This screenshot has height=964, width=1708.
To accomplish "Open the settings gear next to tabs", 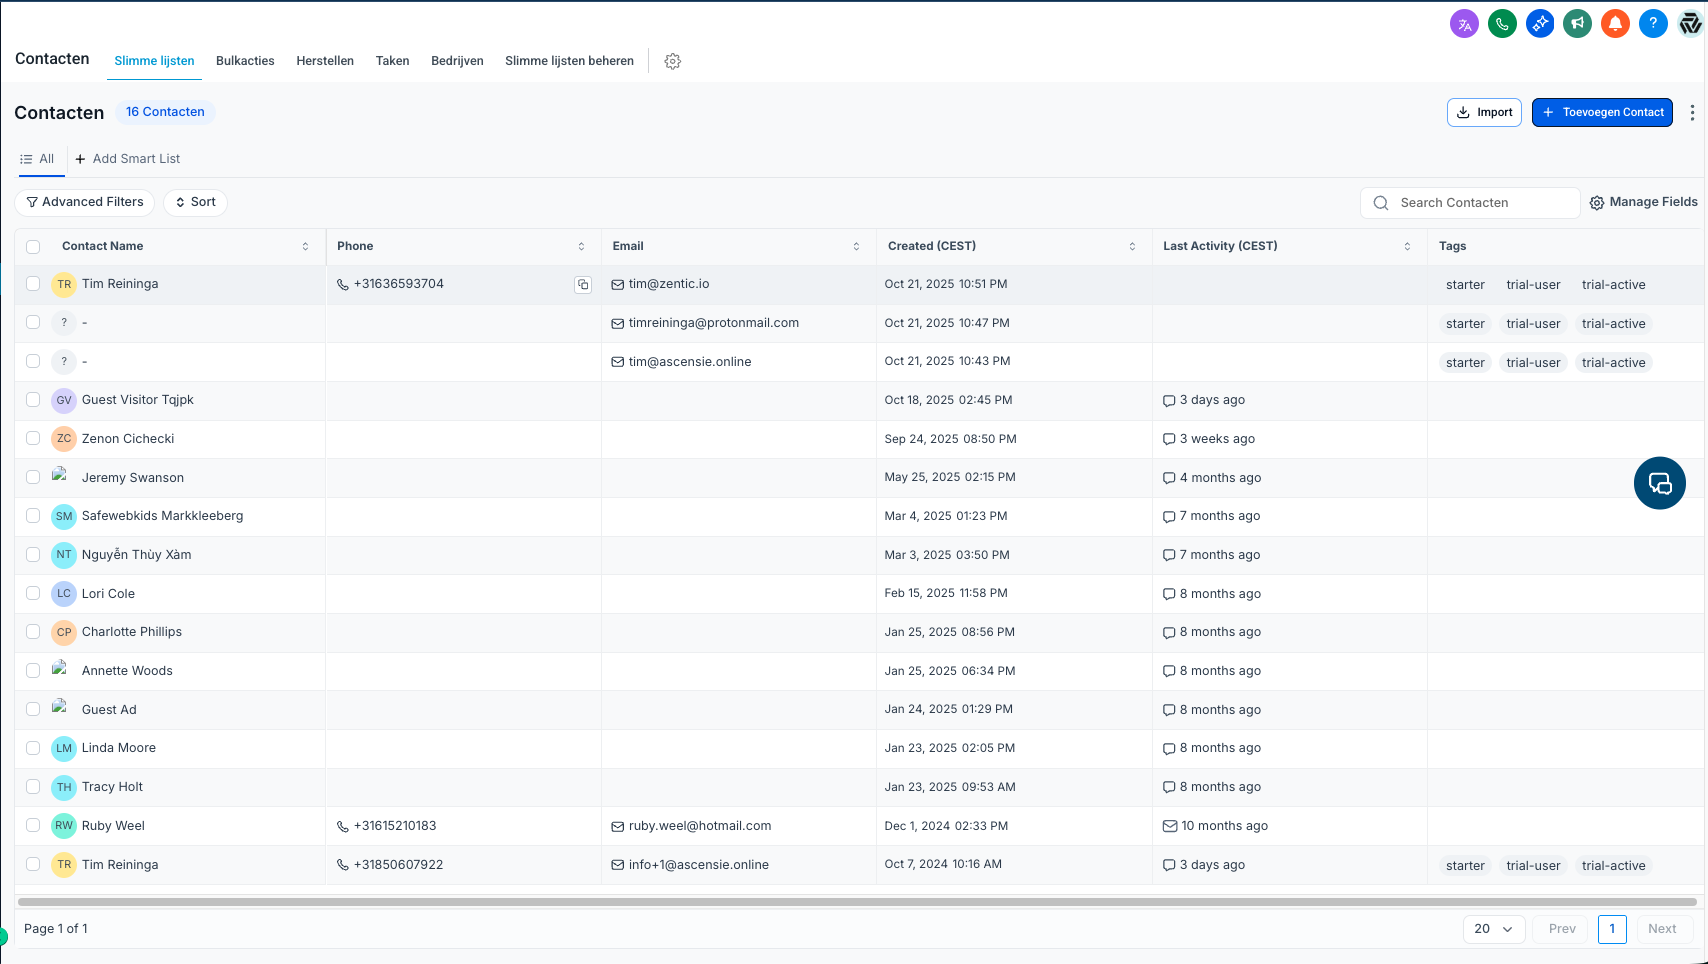I will pyautogui.click(x=673, y=61).
